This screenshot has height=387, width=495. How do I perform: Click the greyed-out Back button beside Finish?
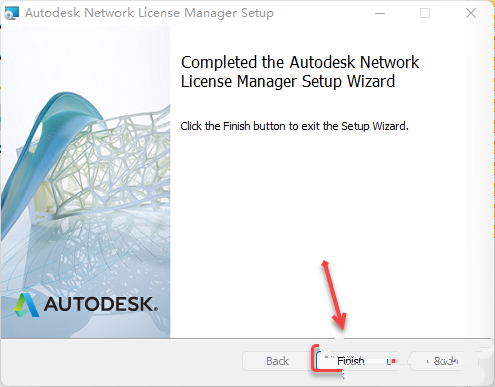[x=277, y=361]
